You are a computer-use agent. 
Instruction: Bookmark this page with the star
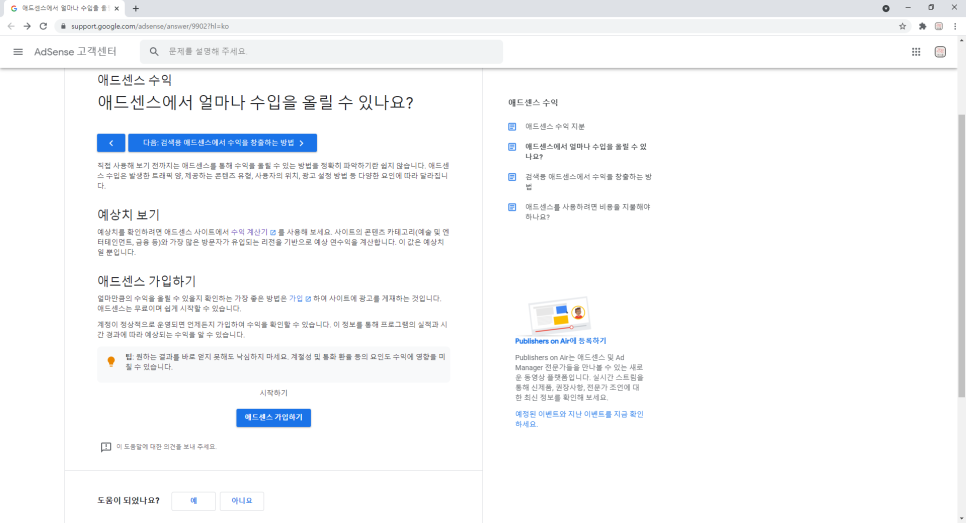pyautogui.click(x=903, y=26)
